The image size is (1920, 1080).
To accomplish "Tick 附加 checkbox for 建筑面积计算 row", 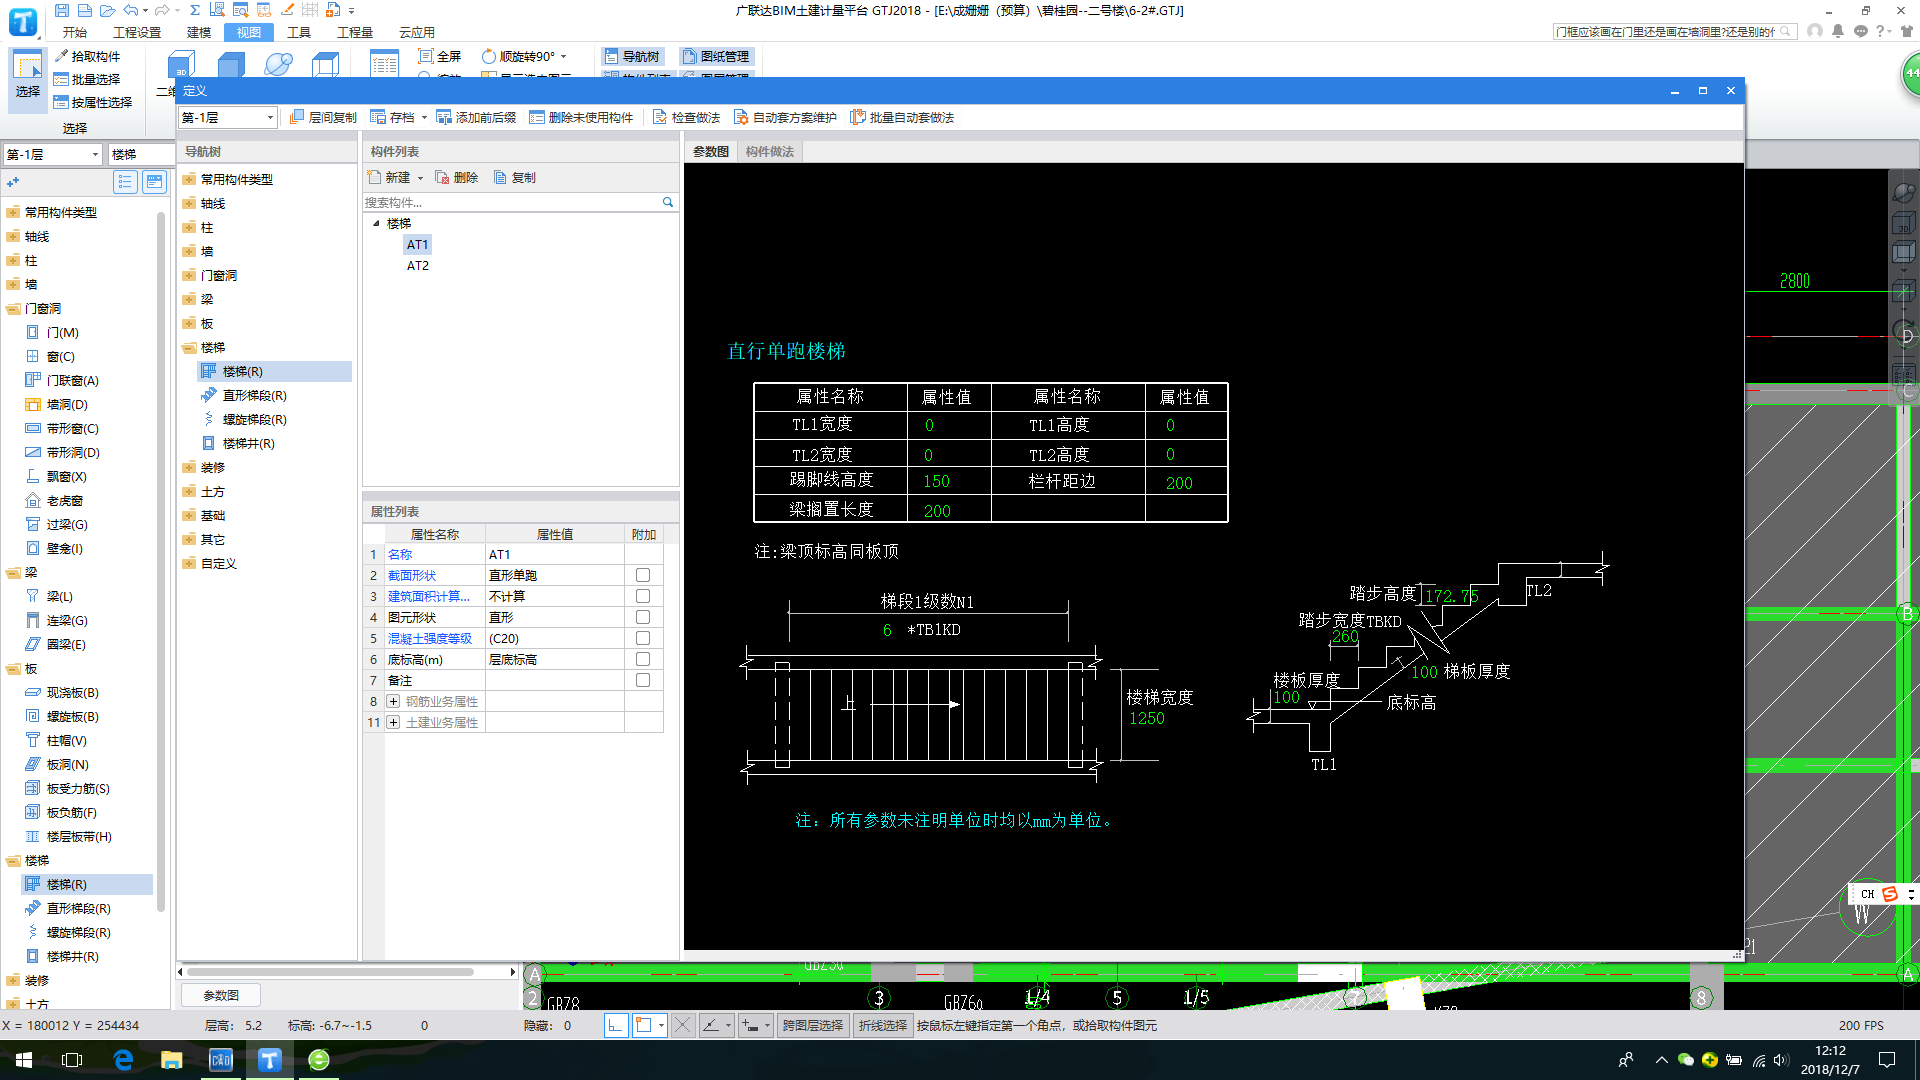I will coord(643,596).
